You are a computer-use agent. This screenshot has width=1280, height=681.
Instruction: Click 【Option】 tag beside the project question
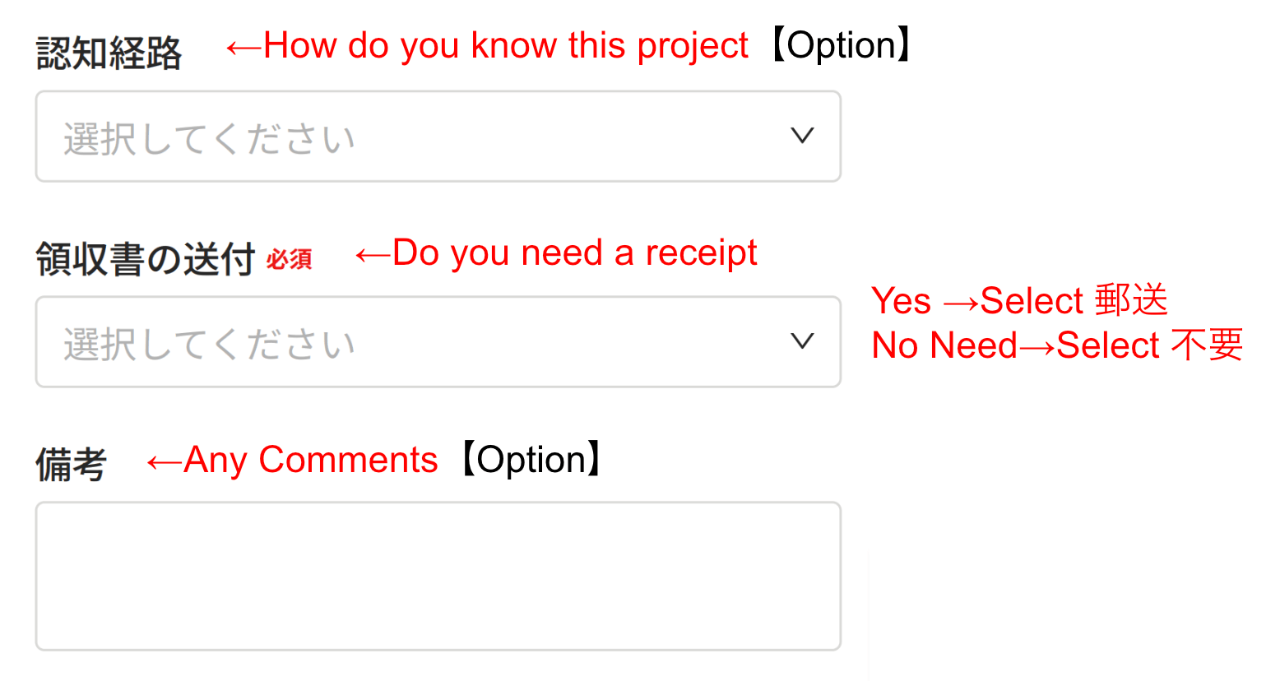point(840,46)
